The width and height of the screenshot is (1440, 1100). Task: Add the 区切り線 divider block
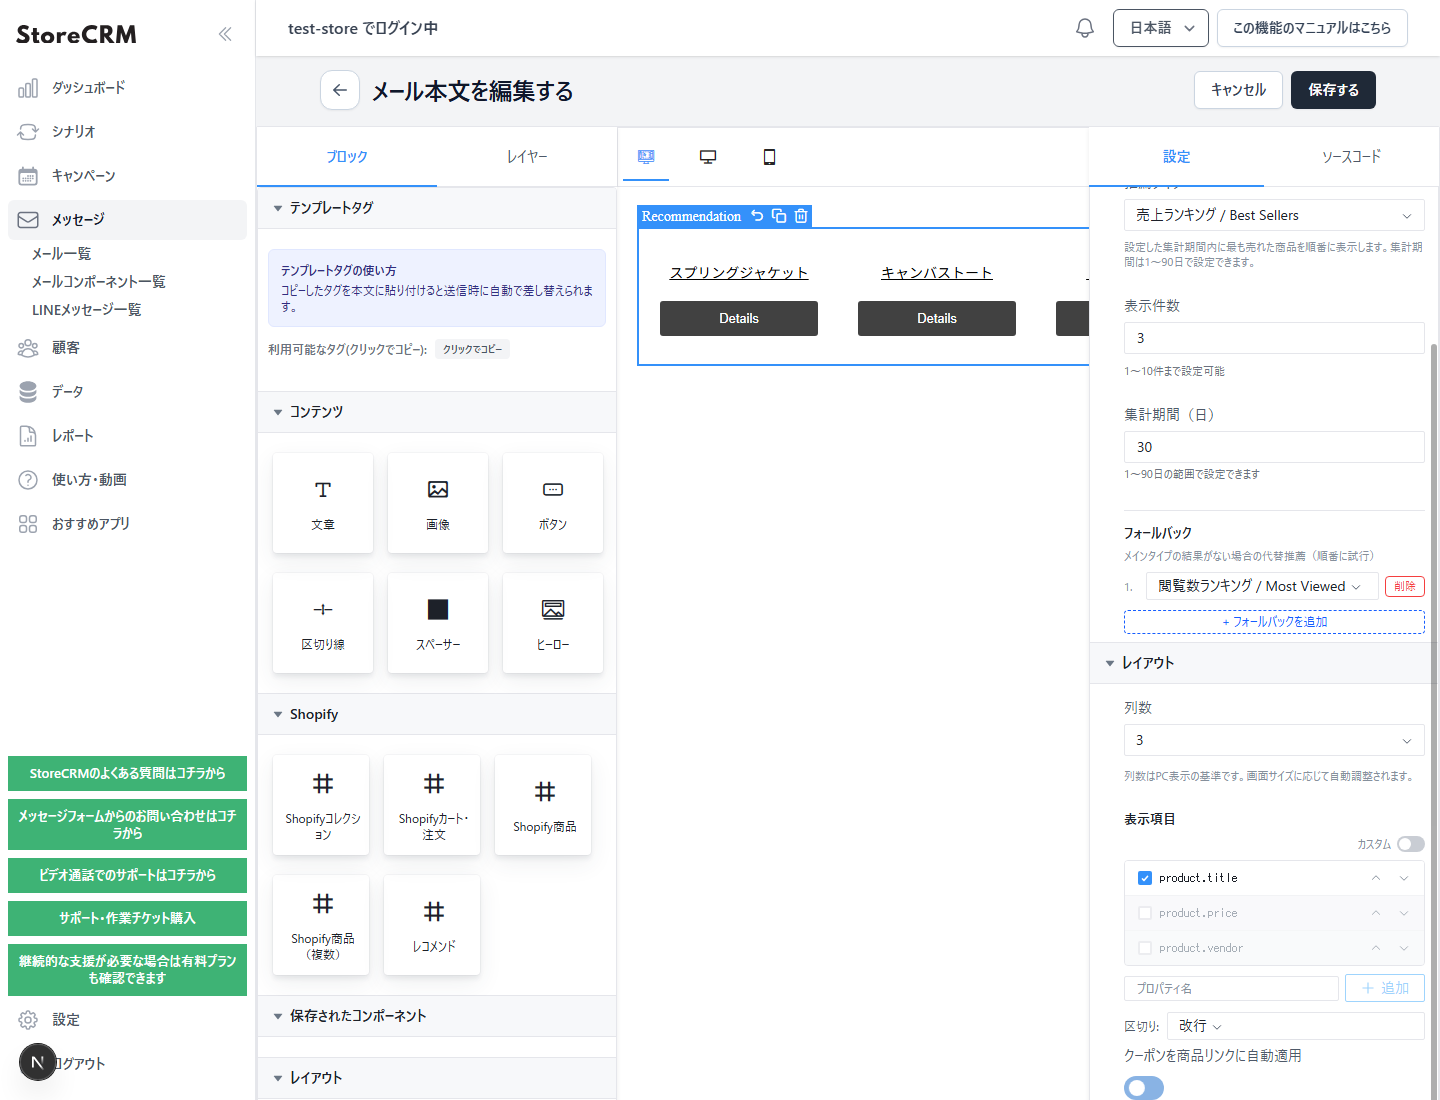pyautogui.click(x=323, y=623)
